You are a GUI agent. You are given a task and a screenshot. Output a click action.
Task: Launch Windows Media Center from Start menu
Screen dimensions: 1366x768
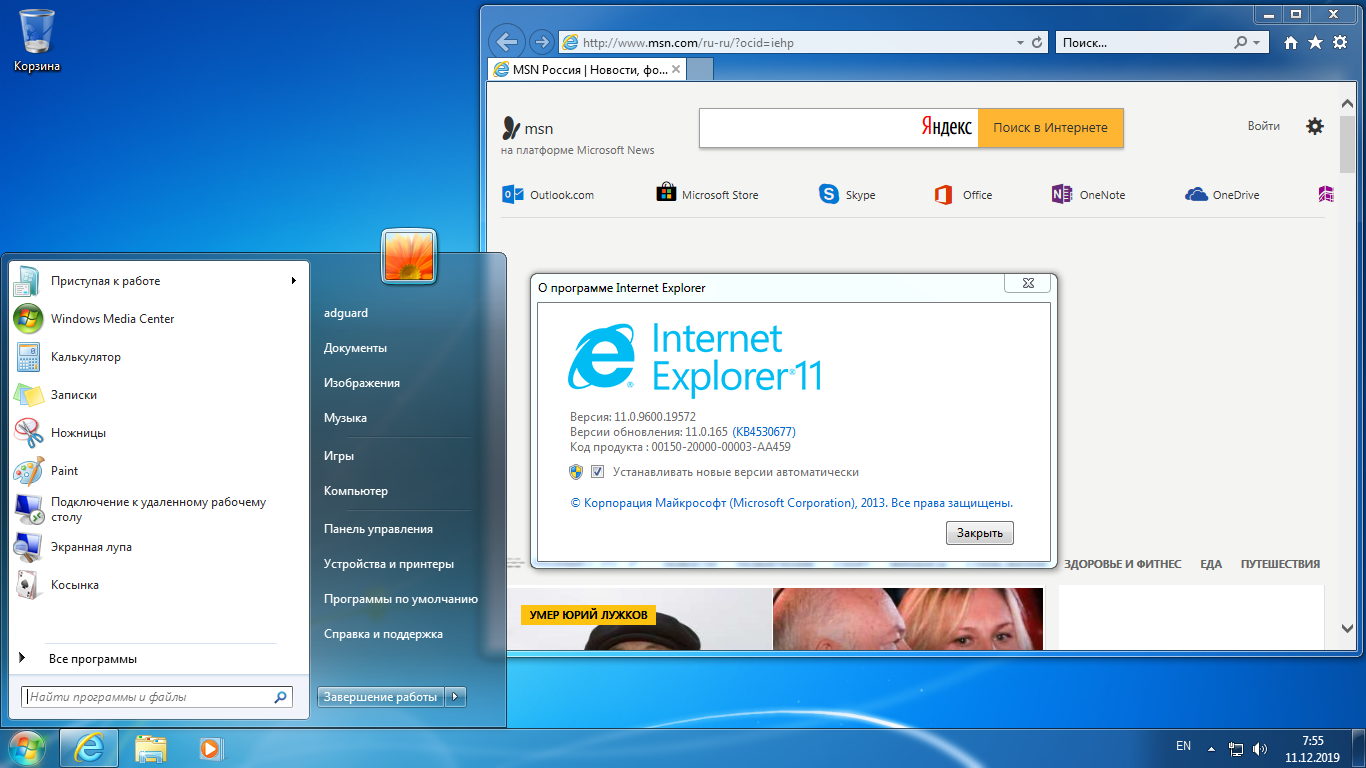(x=160, y=319)
